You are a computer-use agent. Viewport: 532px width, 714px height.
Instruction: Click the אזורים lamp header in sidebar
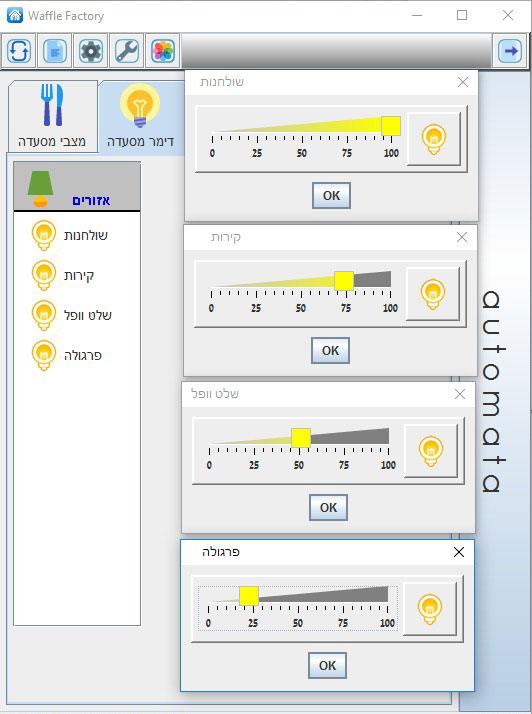pyautogui.click(x=77, y=187)
